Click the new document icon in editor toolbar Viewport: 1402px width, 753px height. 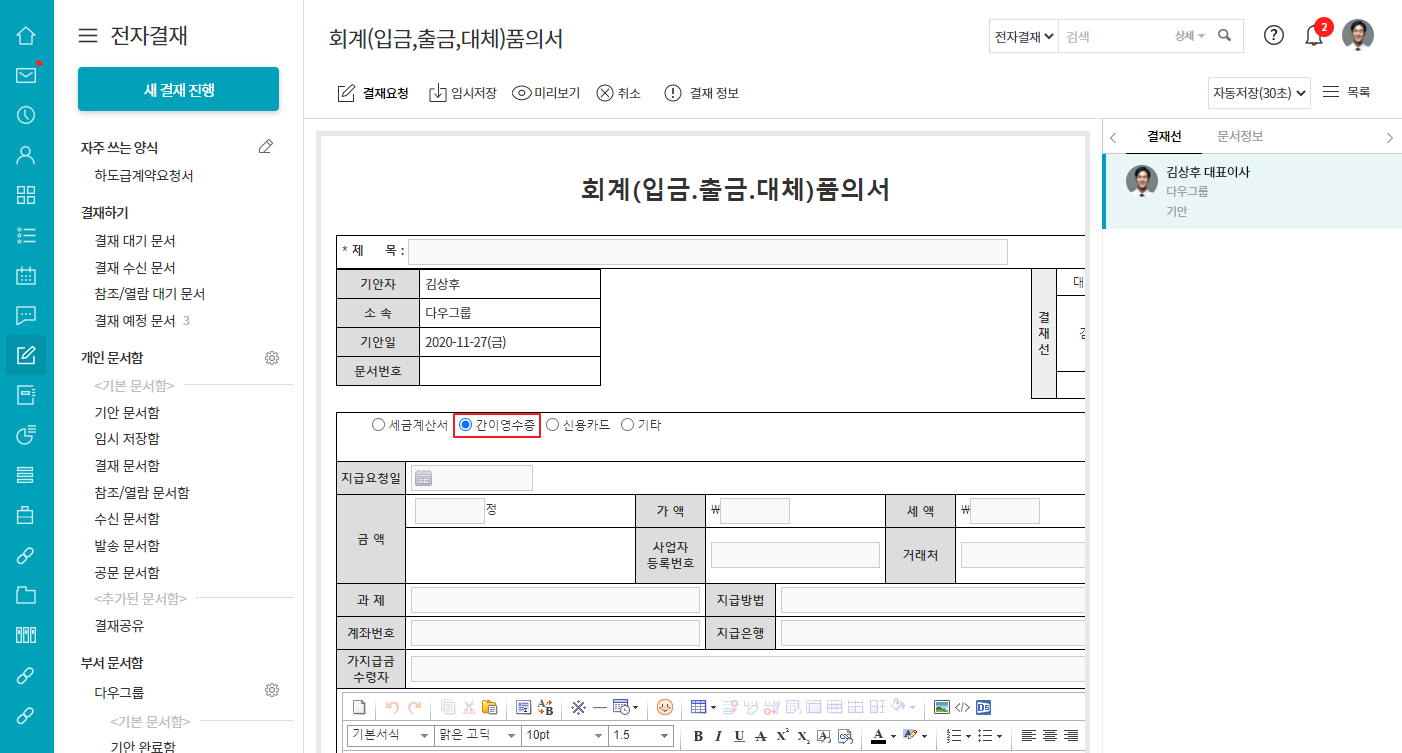(x=360, y=707)
